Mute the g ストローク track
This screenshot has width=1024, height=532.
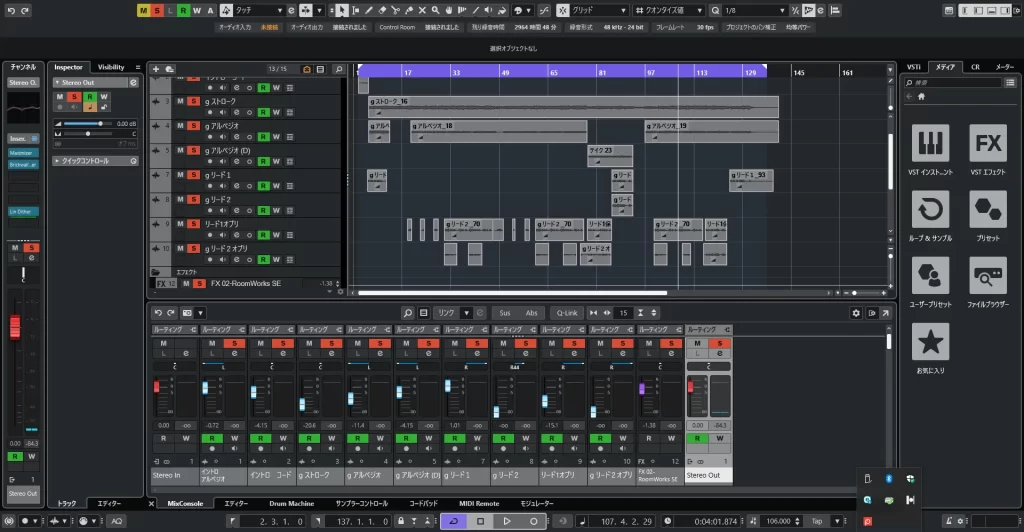[180, 101]
